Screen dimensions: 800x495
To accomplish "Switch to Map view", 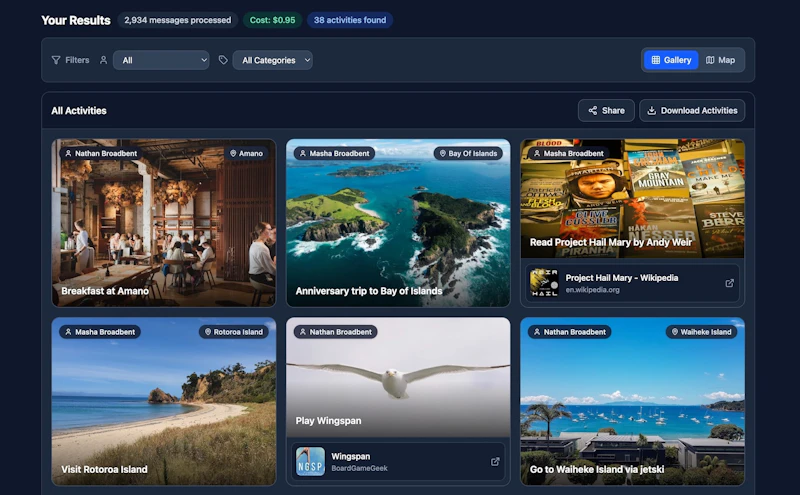I will (x=720, y=60).
